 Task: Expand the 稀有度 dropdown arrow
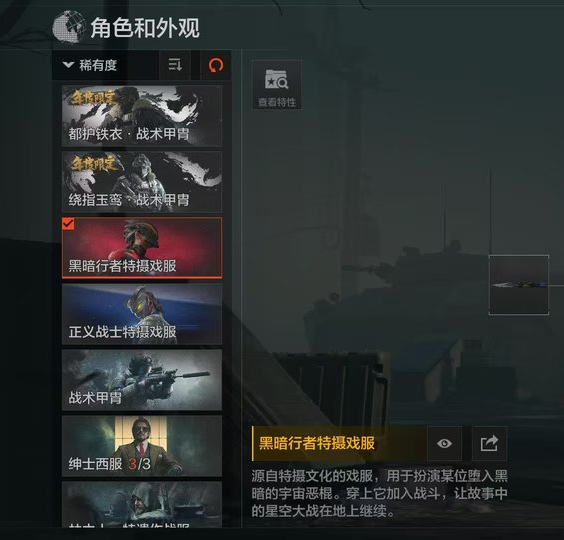[68, 65]
